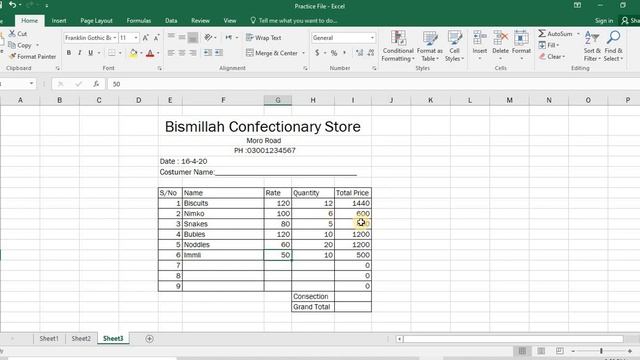This screenshot has height=360, width=640.
Task: Click Merge & Center button
Action: pyautogui.click(x=272, y=53)
